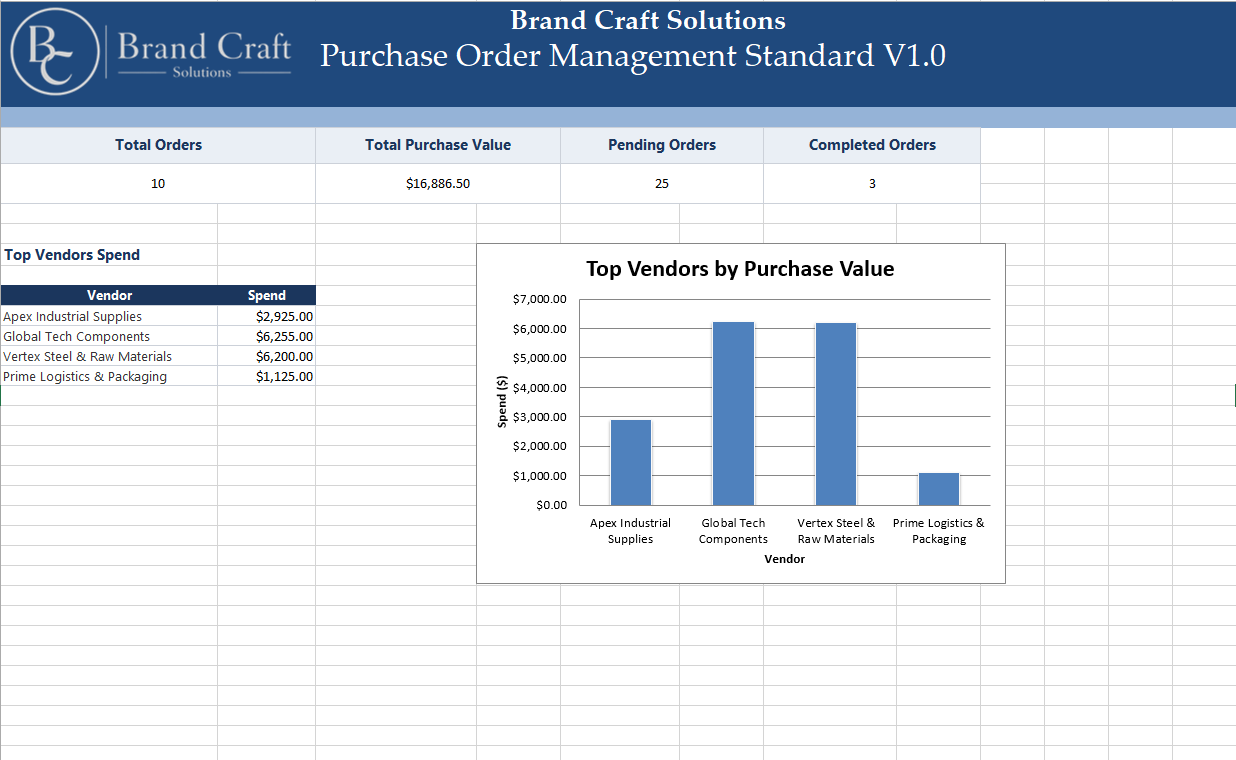Select the 'Purchase Order Management Standard V1.0' heading
This screenshot has width=1236, height=760.
click(633, 55)
